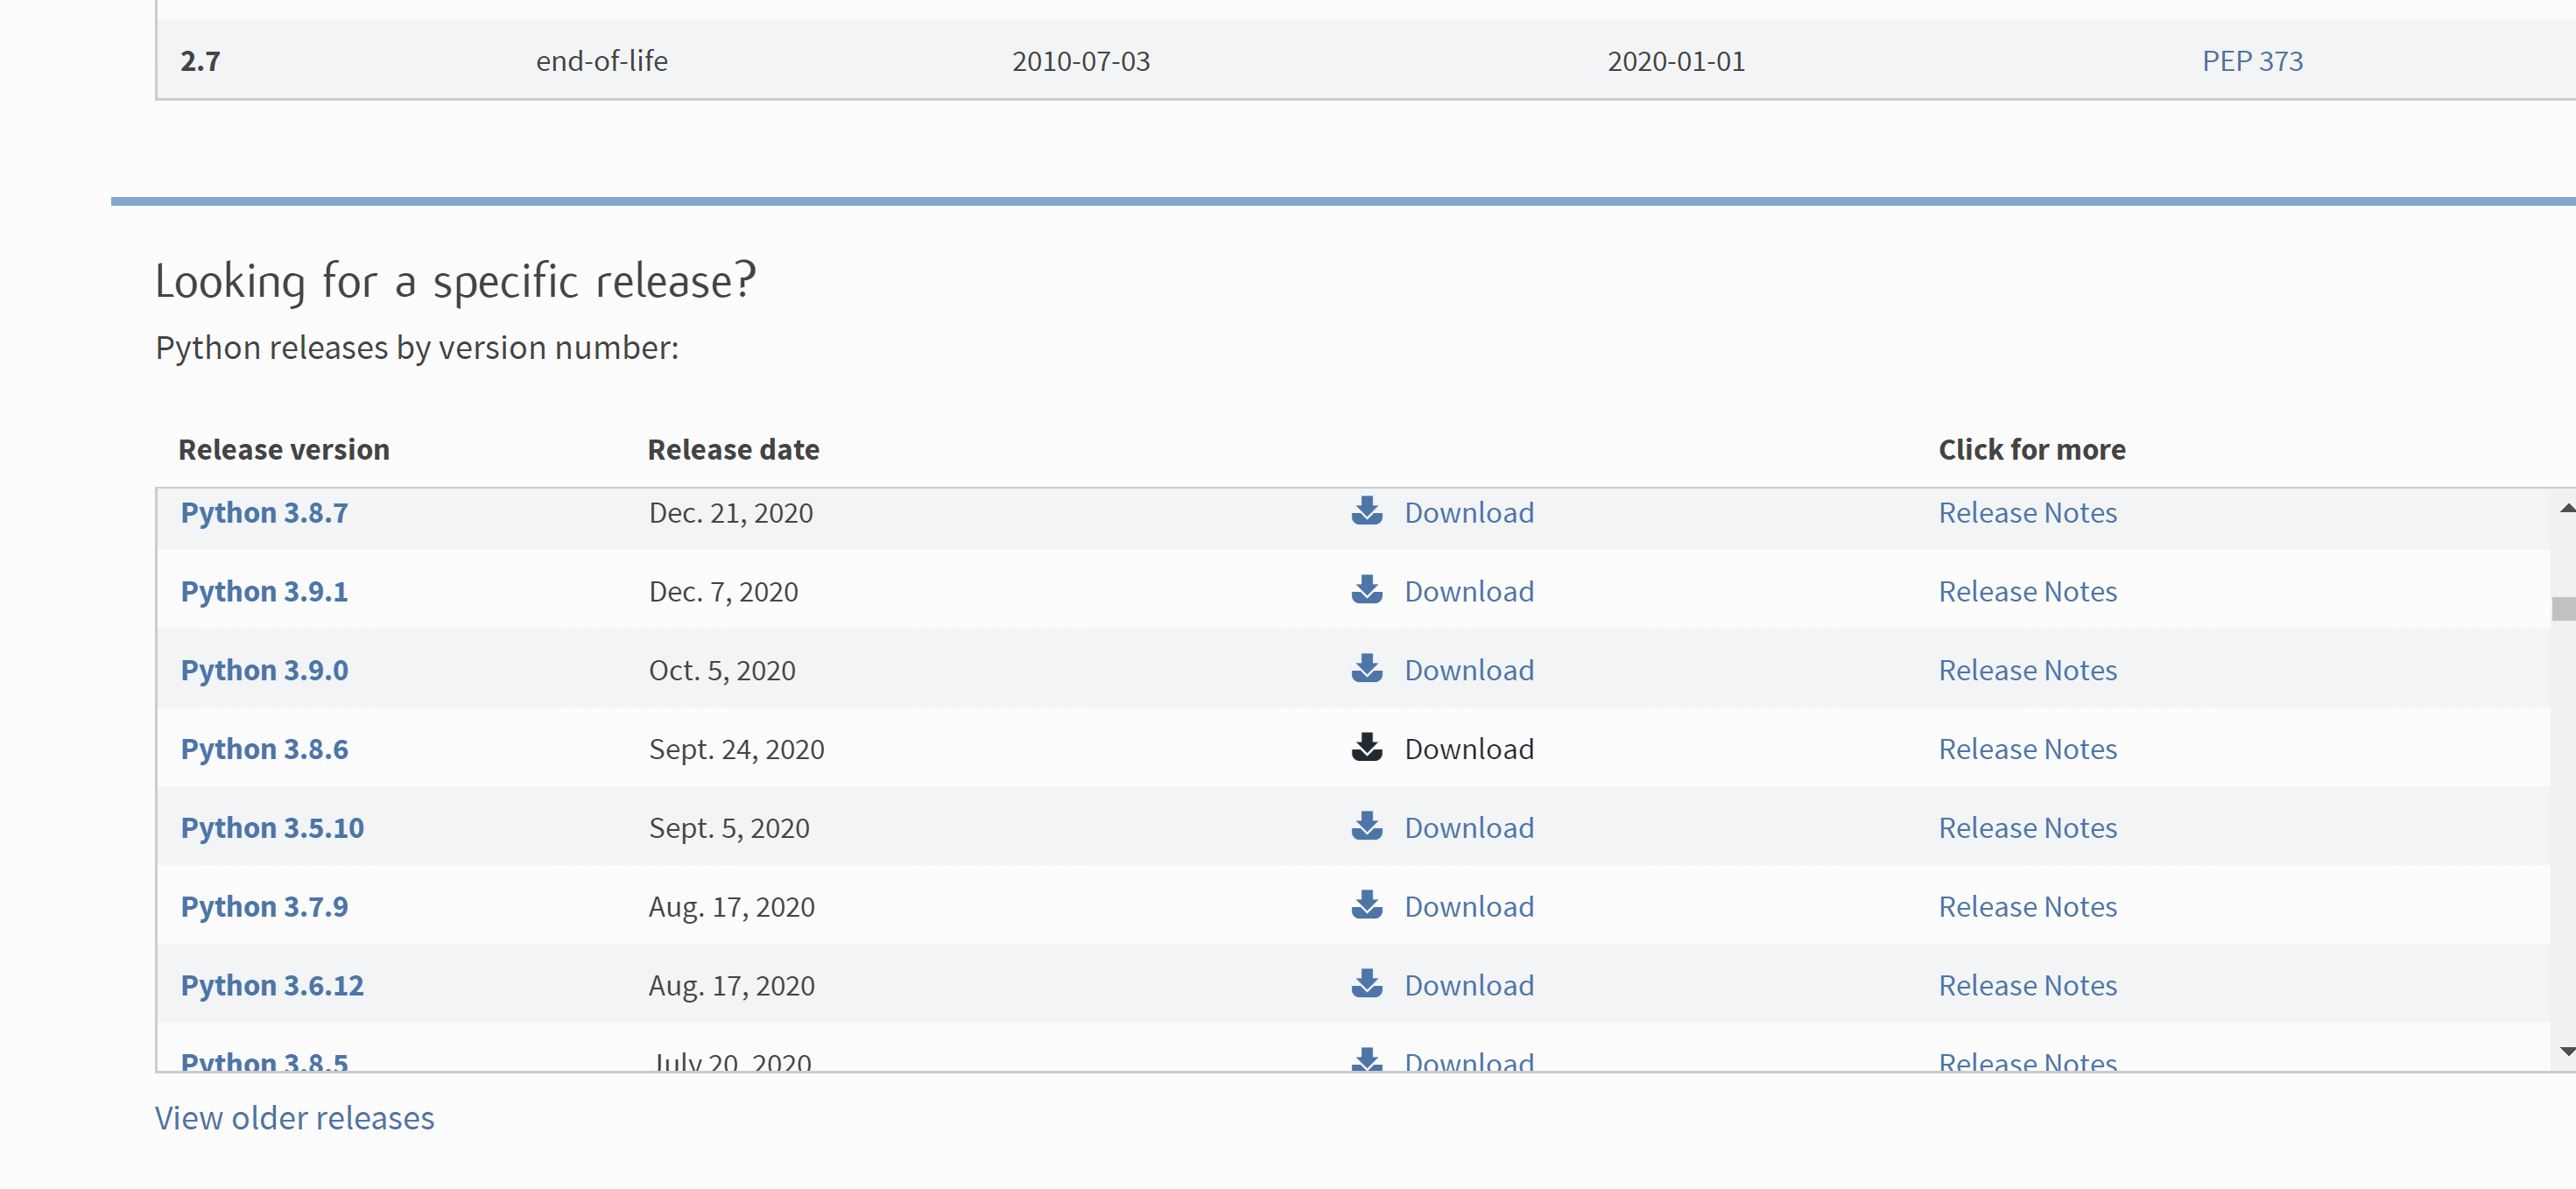
Task: Click Download text link for Python 3.9.0
Action: 1469,671
